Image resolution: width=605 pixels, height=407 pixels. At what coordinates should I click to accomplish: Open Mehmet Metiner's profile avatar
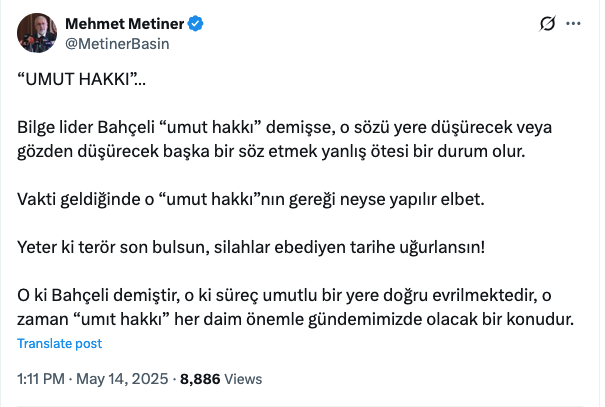click(x=36, y=33)
